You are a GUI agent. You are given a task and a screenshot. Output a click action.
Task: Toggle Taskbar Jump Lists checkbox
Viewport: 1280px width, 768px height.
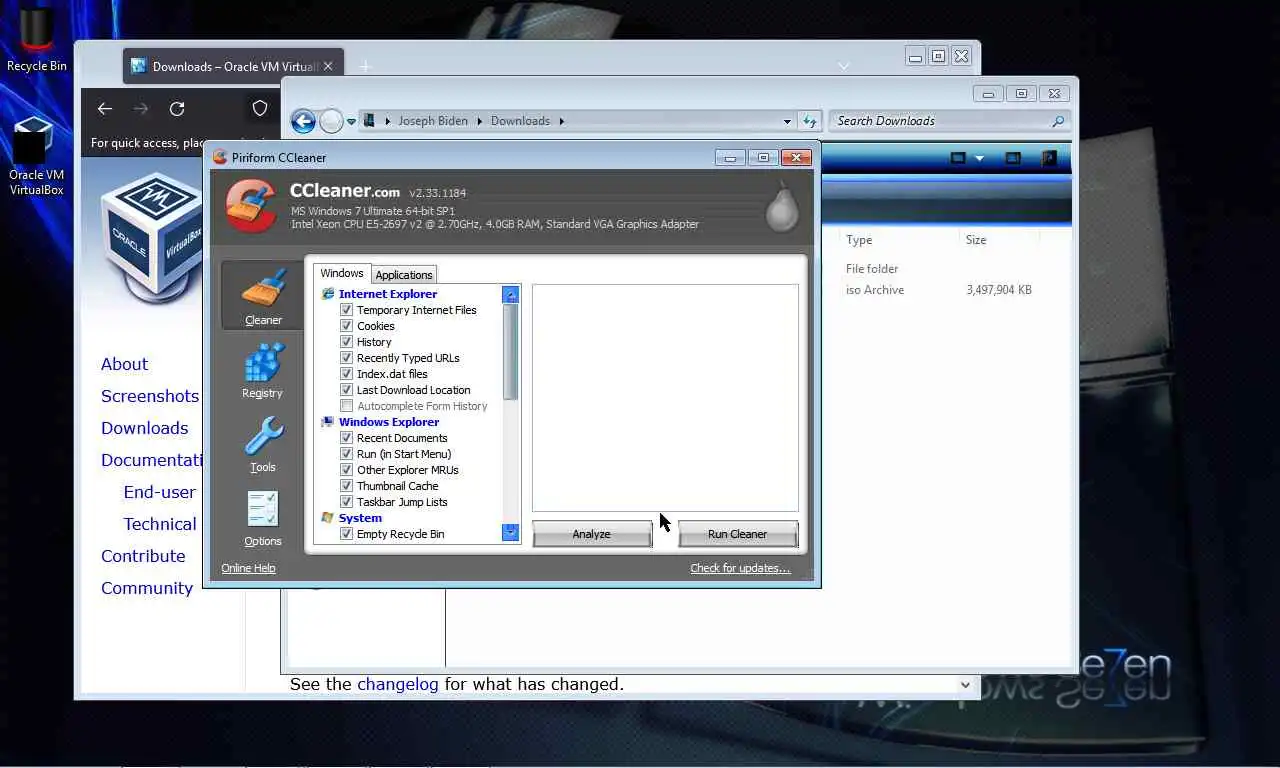coord(347,502)
